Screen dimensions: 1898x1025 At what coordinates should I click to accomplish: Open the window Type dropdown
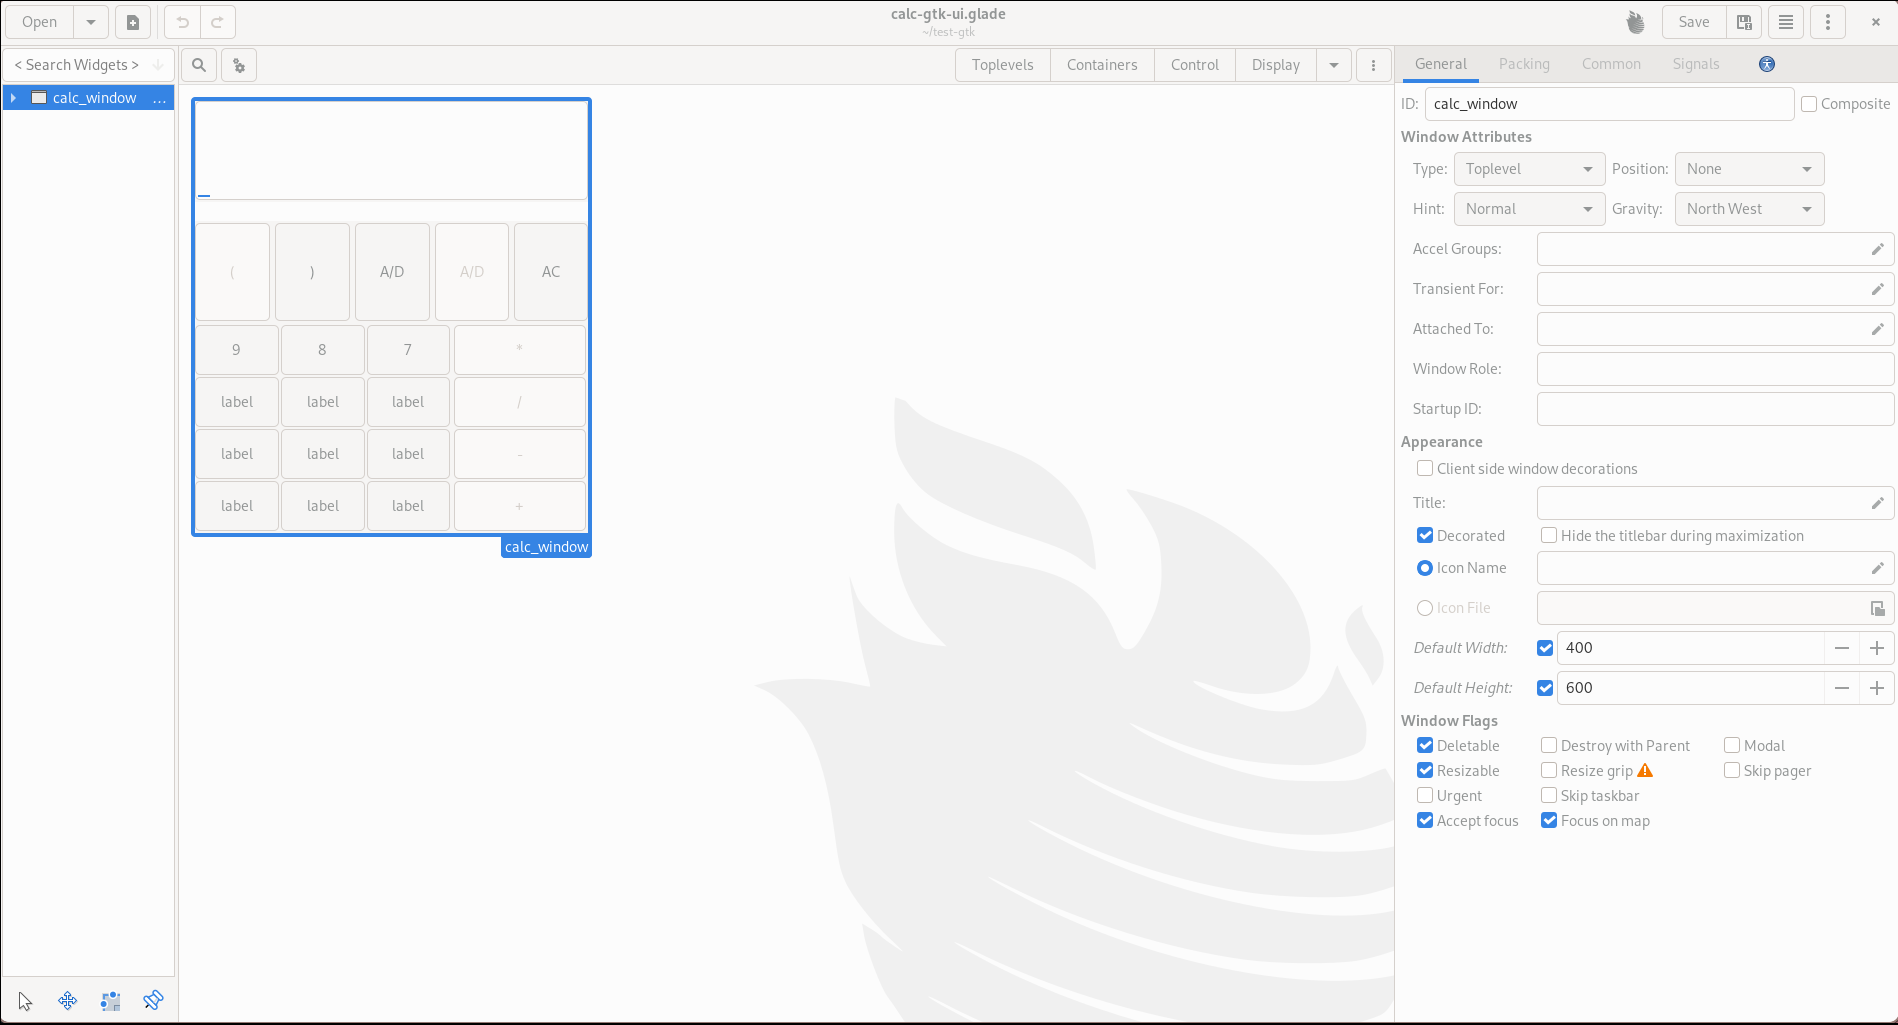[x=1529, y=169]
